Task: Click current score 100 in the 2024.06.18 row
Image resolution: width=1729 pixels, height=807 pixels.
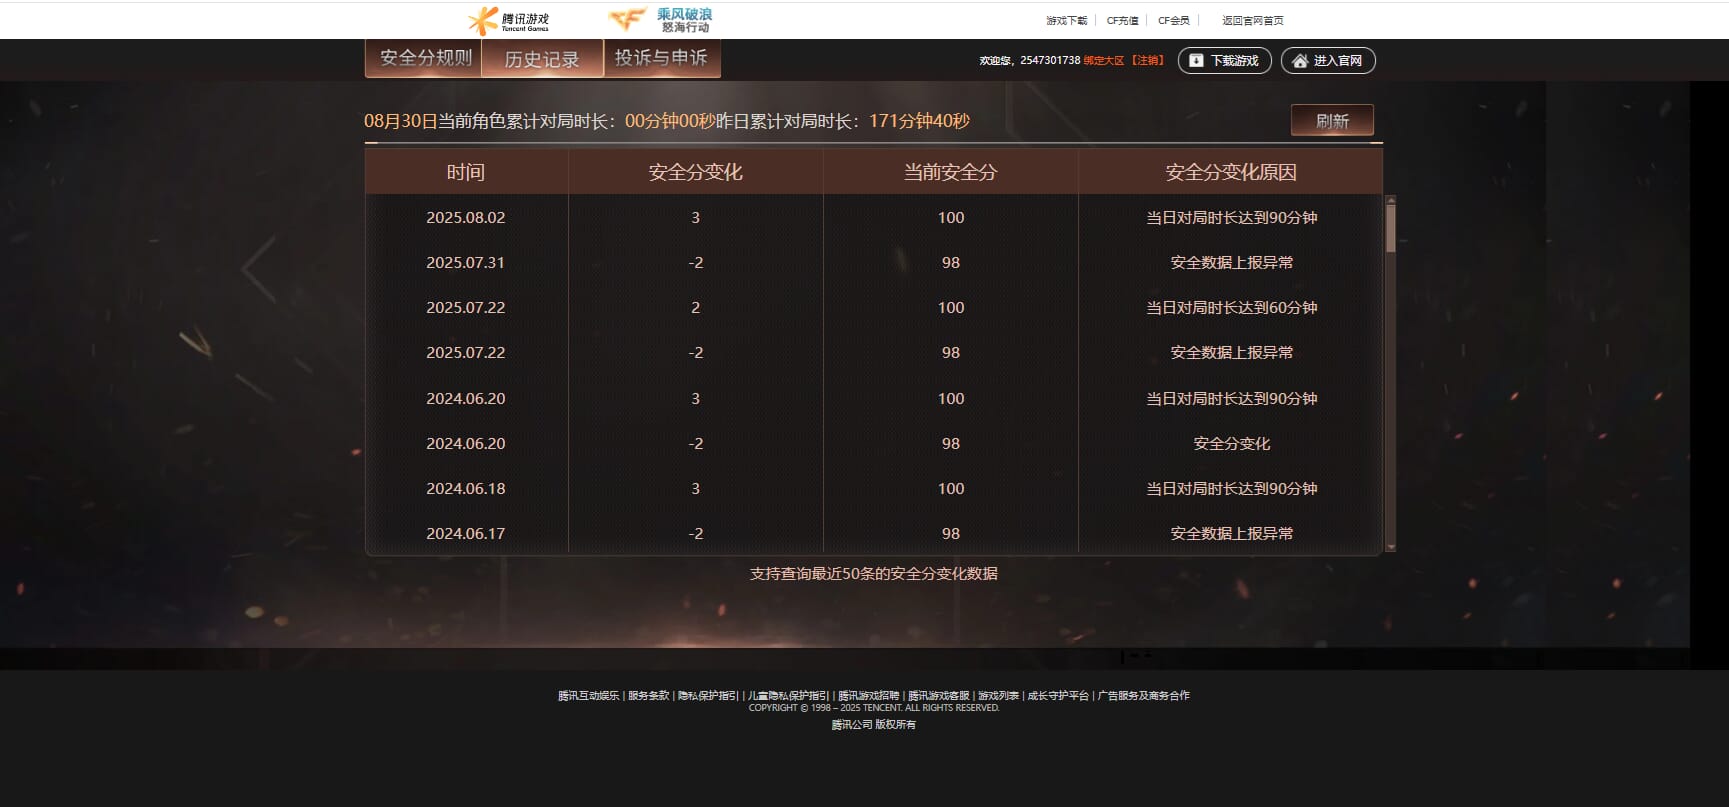Action: [951, 489]
